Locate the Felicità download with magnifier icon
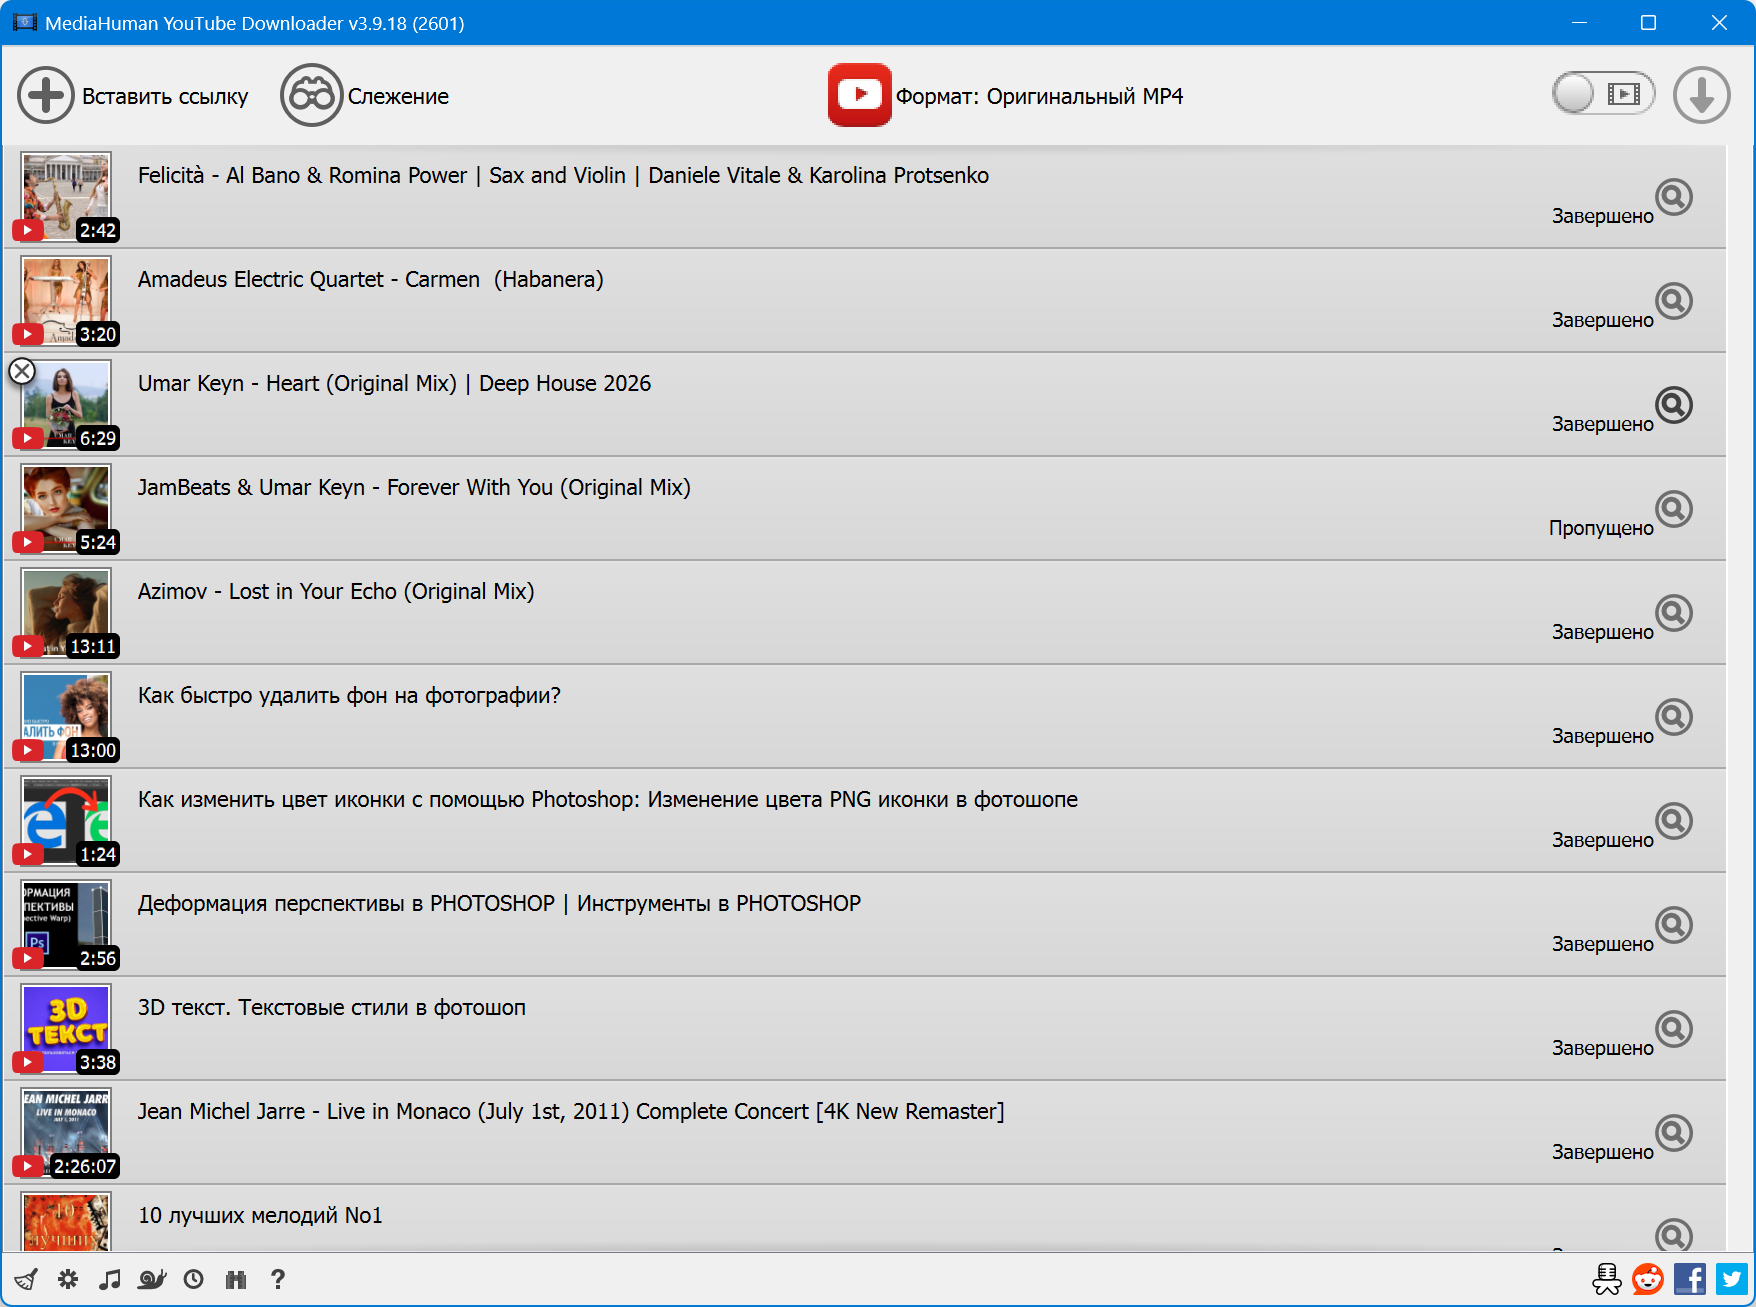Screen dimensions: 1756x1307 pyautogui.click(x=1673, y=197)
